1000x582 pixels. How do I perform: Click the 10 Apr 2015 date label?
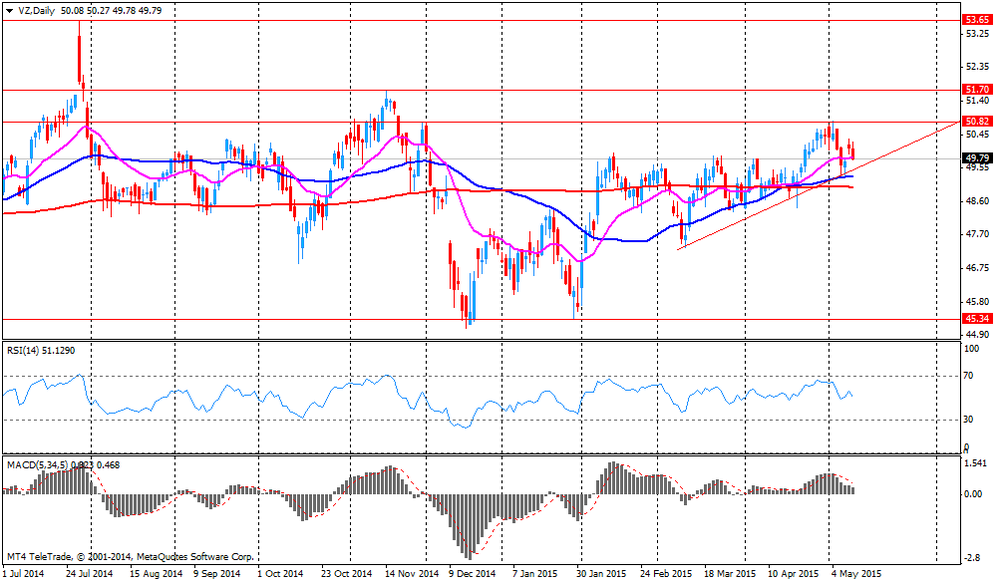pos(793,574)
